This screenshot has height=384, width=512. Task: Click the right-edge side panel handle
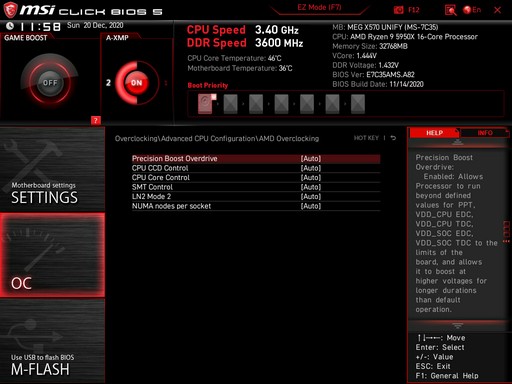point(506,231)
